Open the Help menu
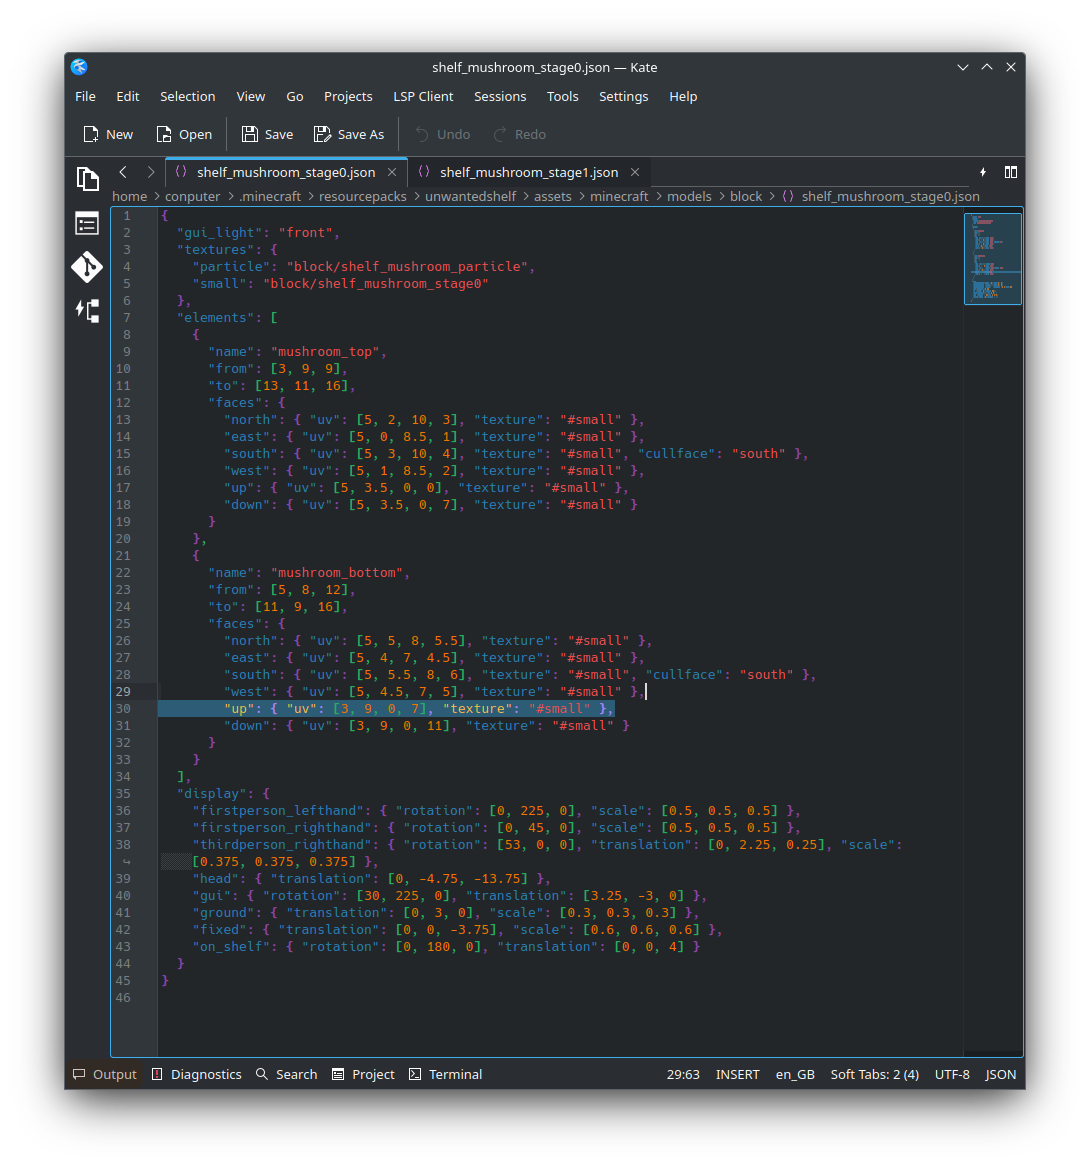The image size is (1090, 1166). tap(683, 97)
